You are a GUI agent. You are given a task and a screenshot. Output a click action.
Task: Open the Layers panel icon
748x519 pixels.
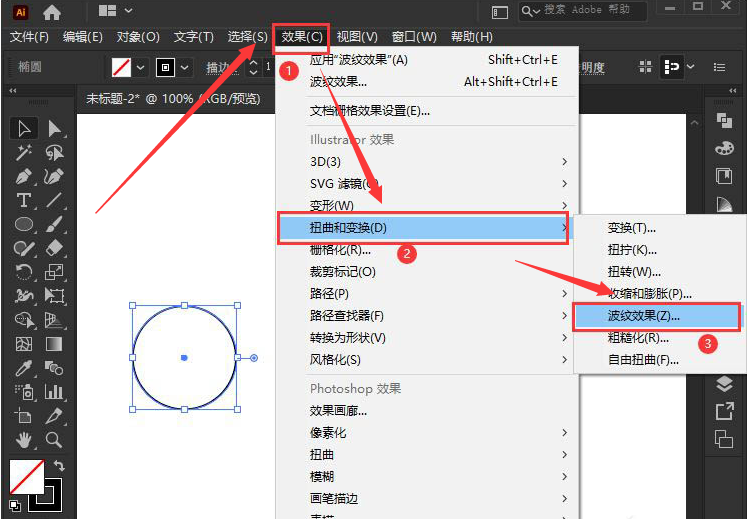tap(724, 384)
